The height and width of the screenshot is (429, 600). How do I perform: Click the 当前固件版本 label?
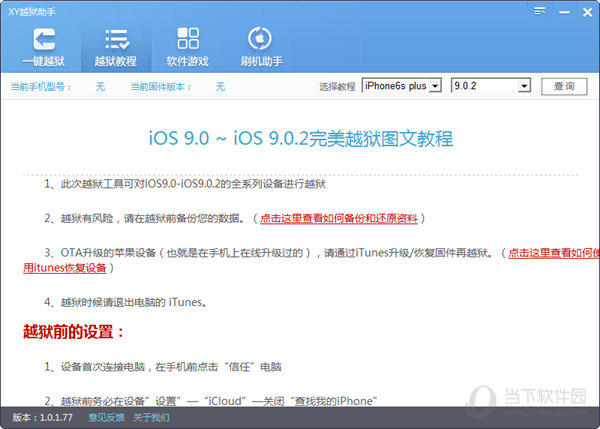pyautogui.click(x=161, y=87)
